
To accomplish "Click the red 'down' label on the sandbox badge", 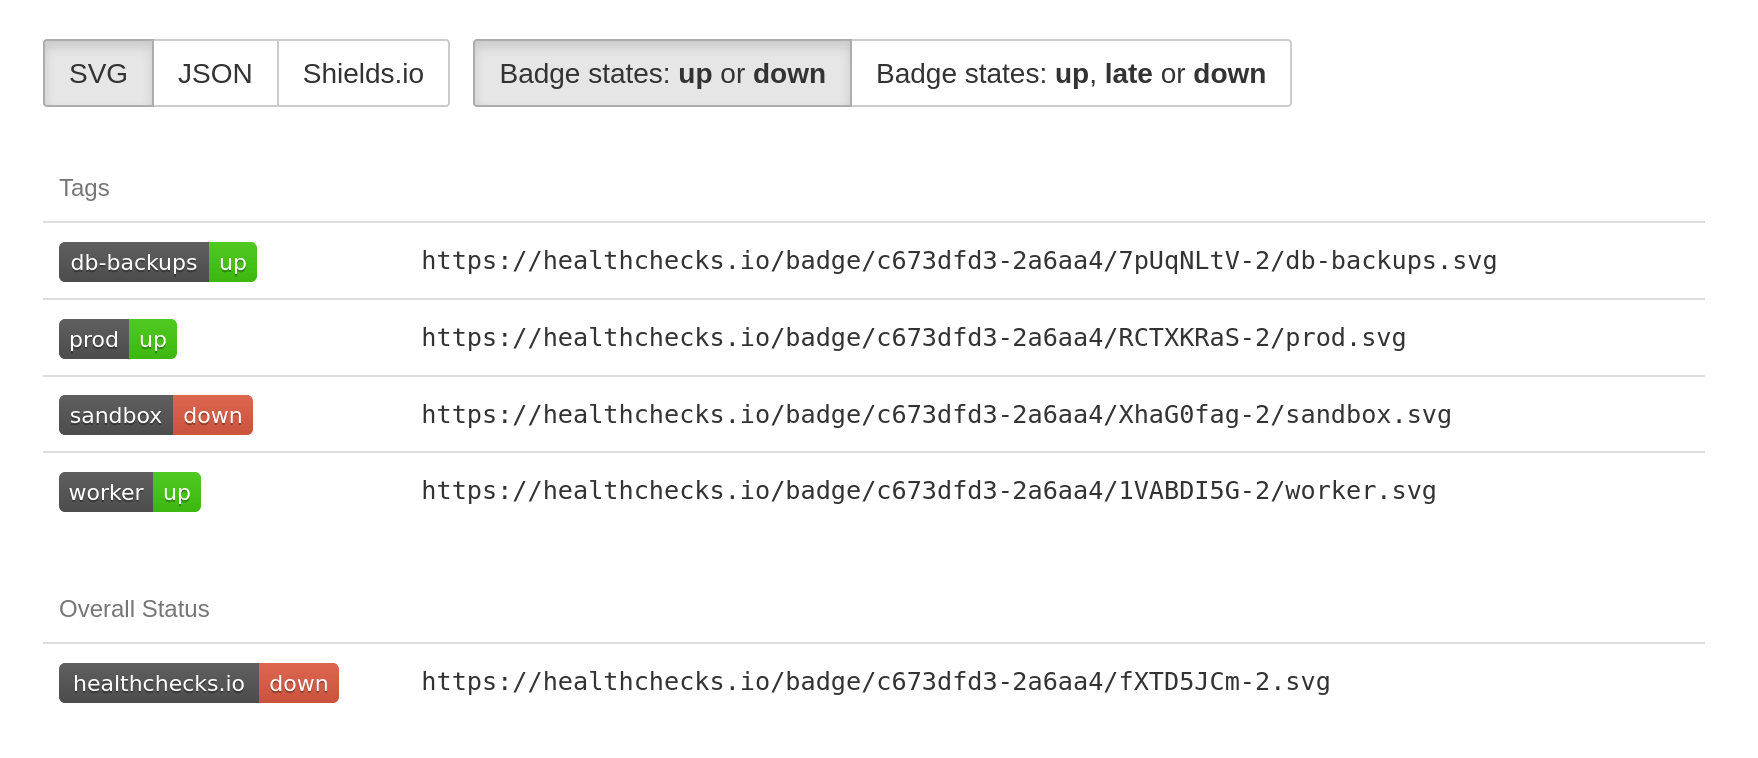I will [x=213, y=414].
